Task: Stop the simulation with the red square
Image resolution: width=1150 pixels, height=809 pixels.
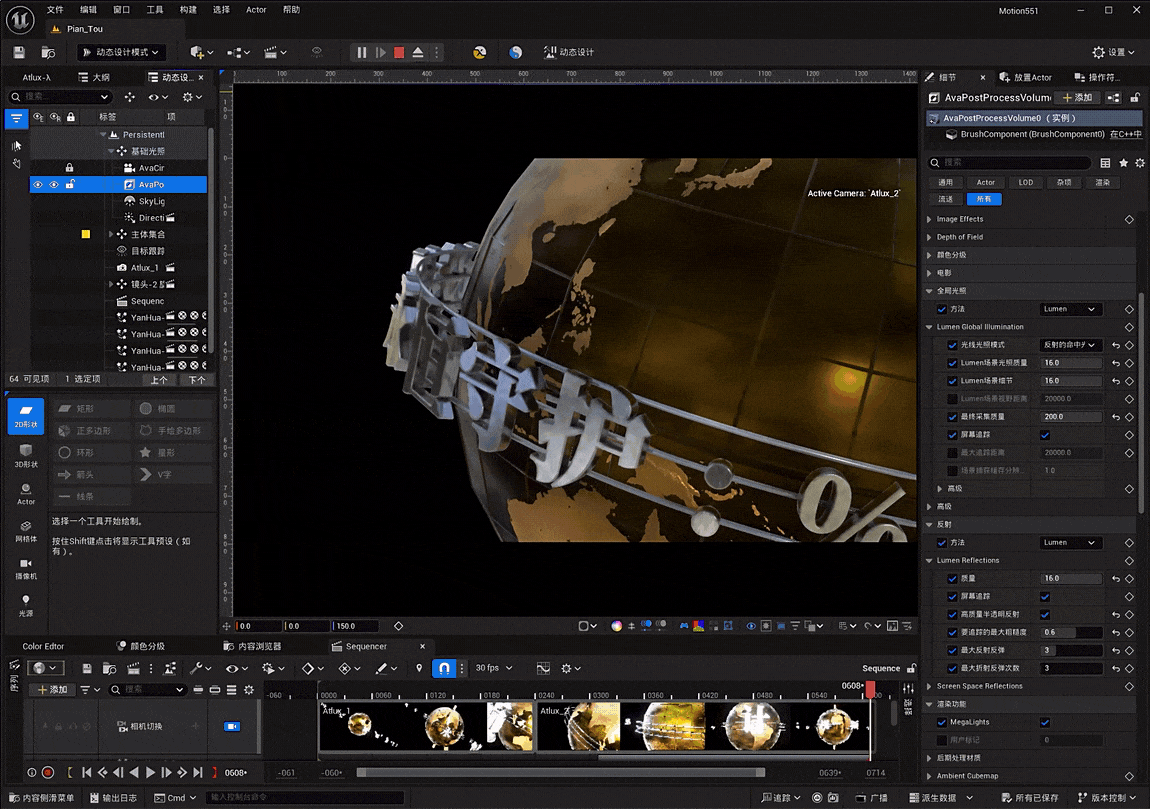Action: pos(399,52)
